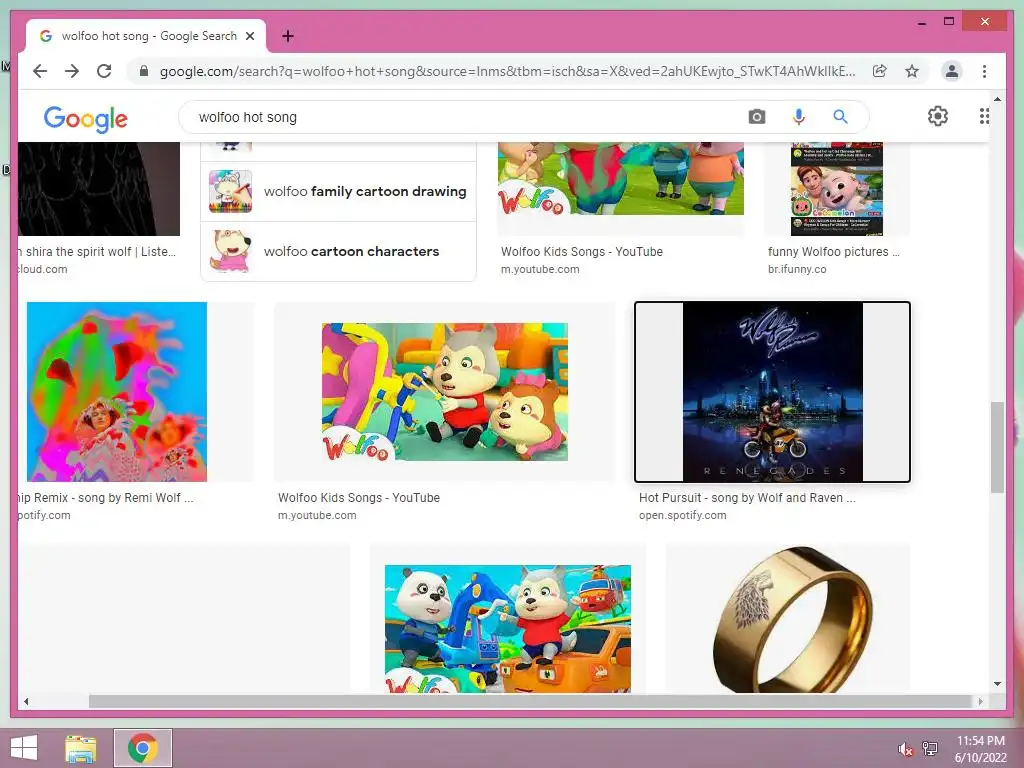Screen dimensions: 1024x768
Task: Open 'Hot Pursuit - song by Wolf and Raven' link
Action: [x=747, y=498]
